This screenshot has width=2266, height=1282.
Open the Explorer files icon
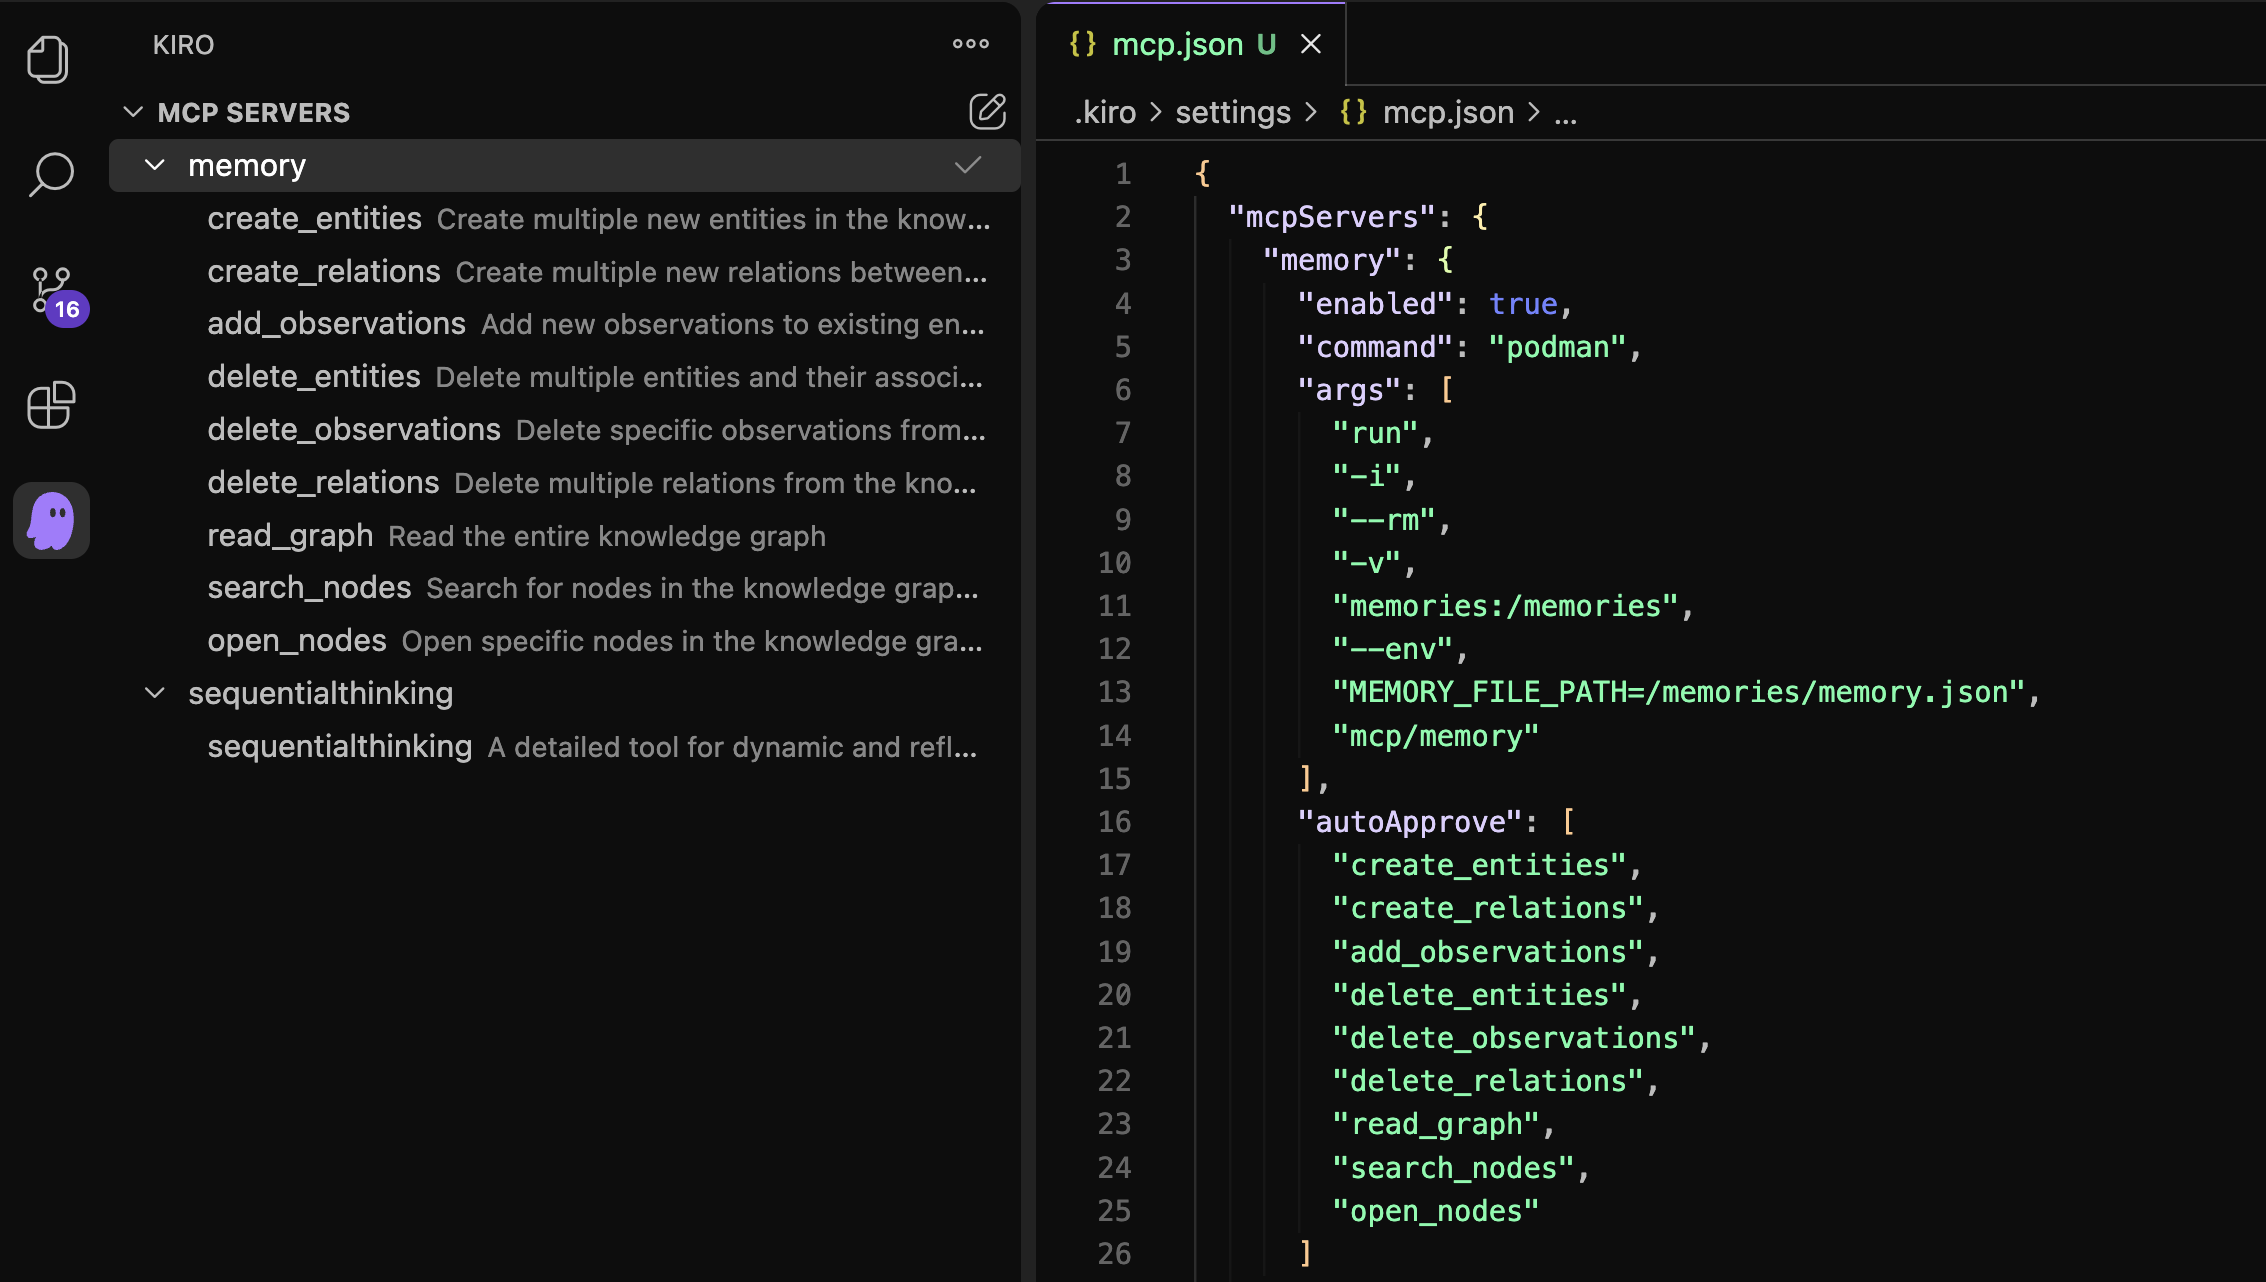click(48, 60)
